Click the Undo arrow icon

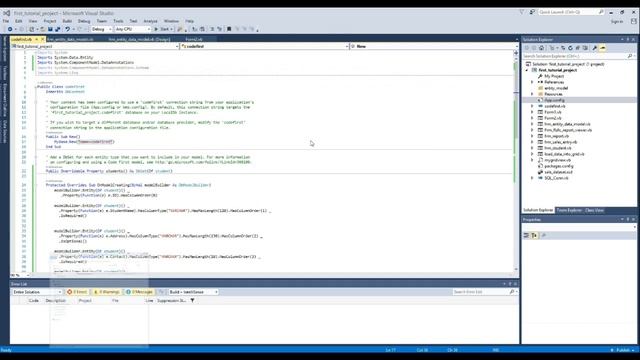[67, 29]
